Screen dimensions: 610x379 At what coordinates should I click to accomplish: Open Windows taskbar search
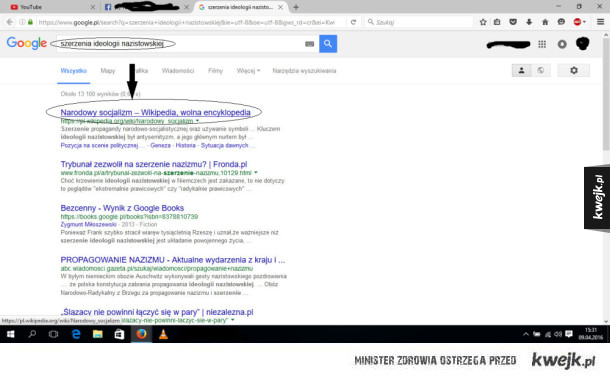[x=32, y=334]
